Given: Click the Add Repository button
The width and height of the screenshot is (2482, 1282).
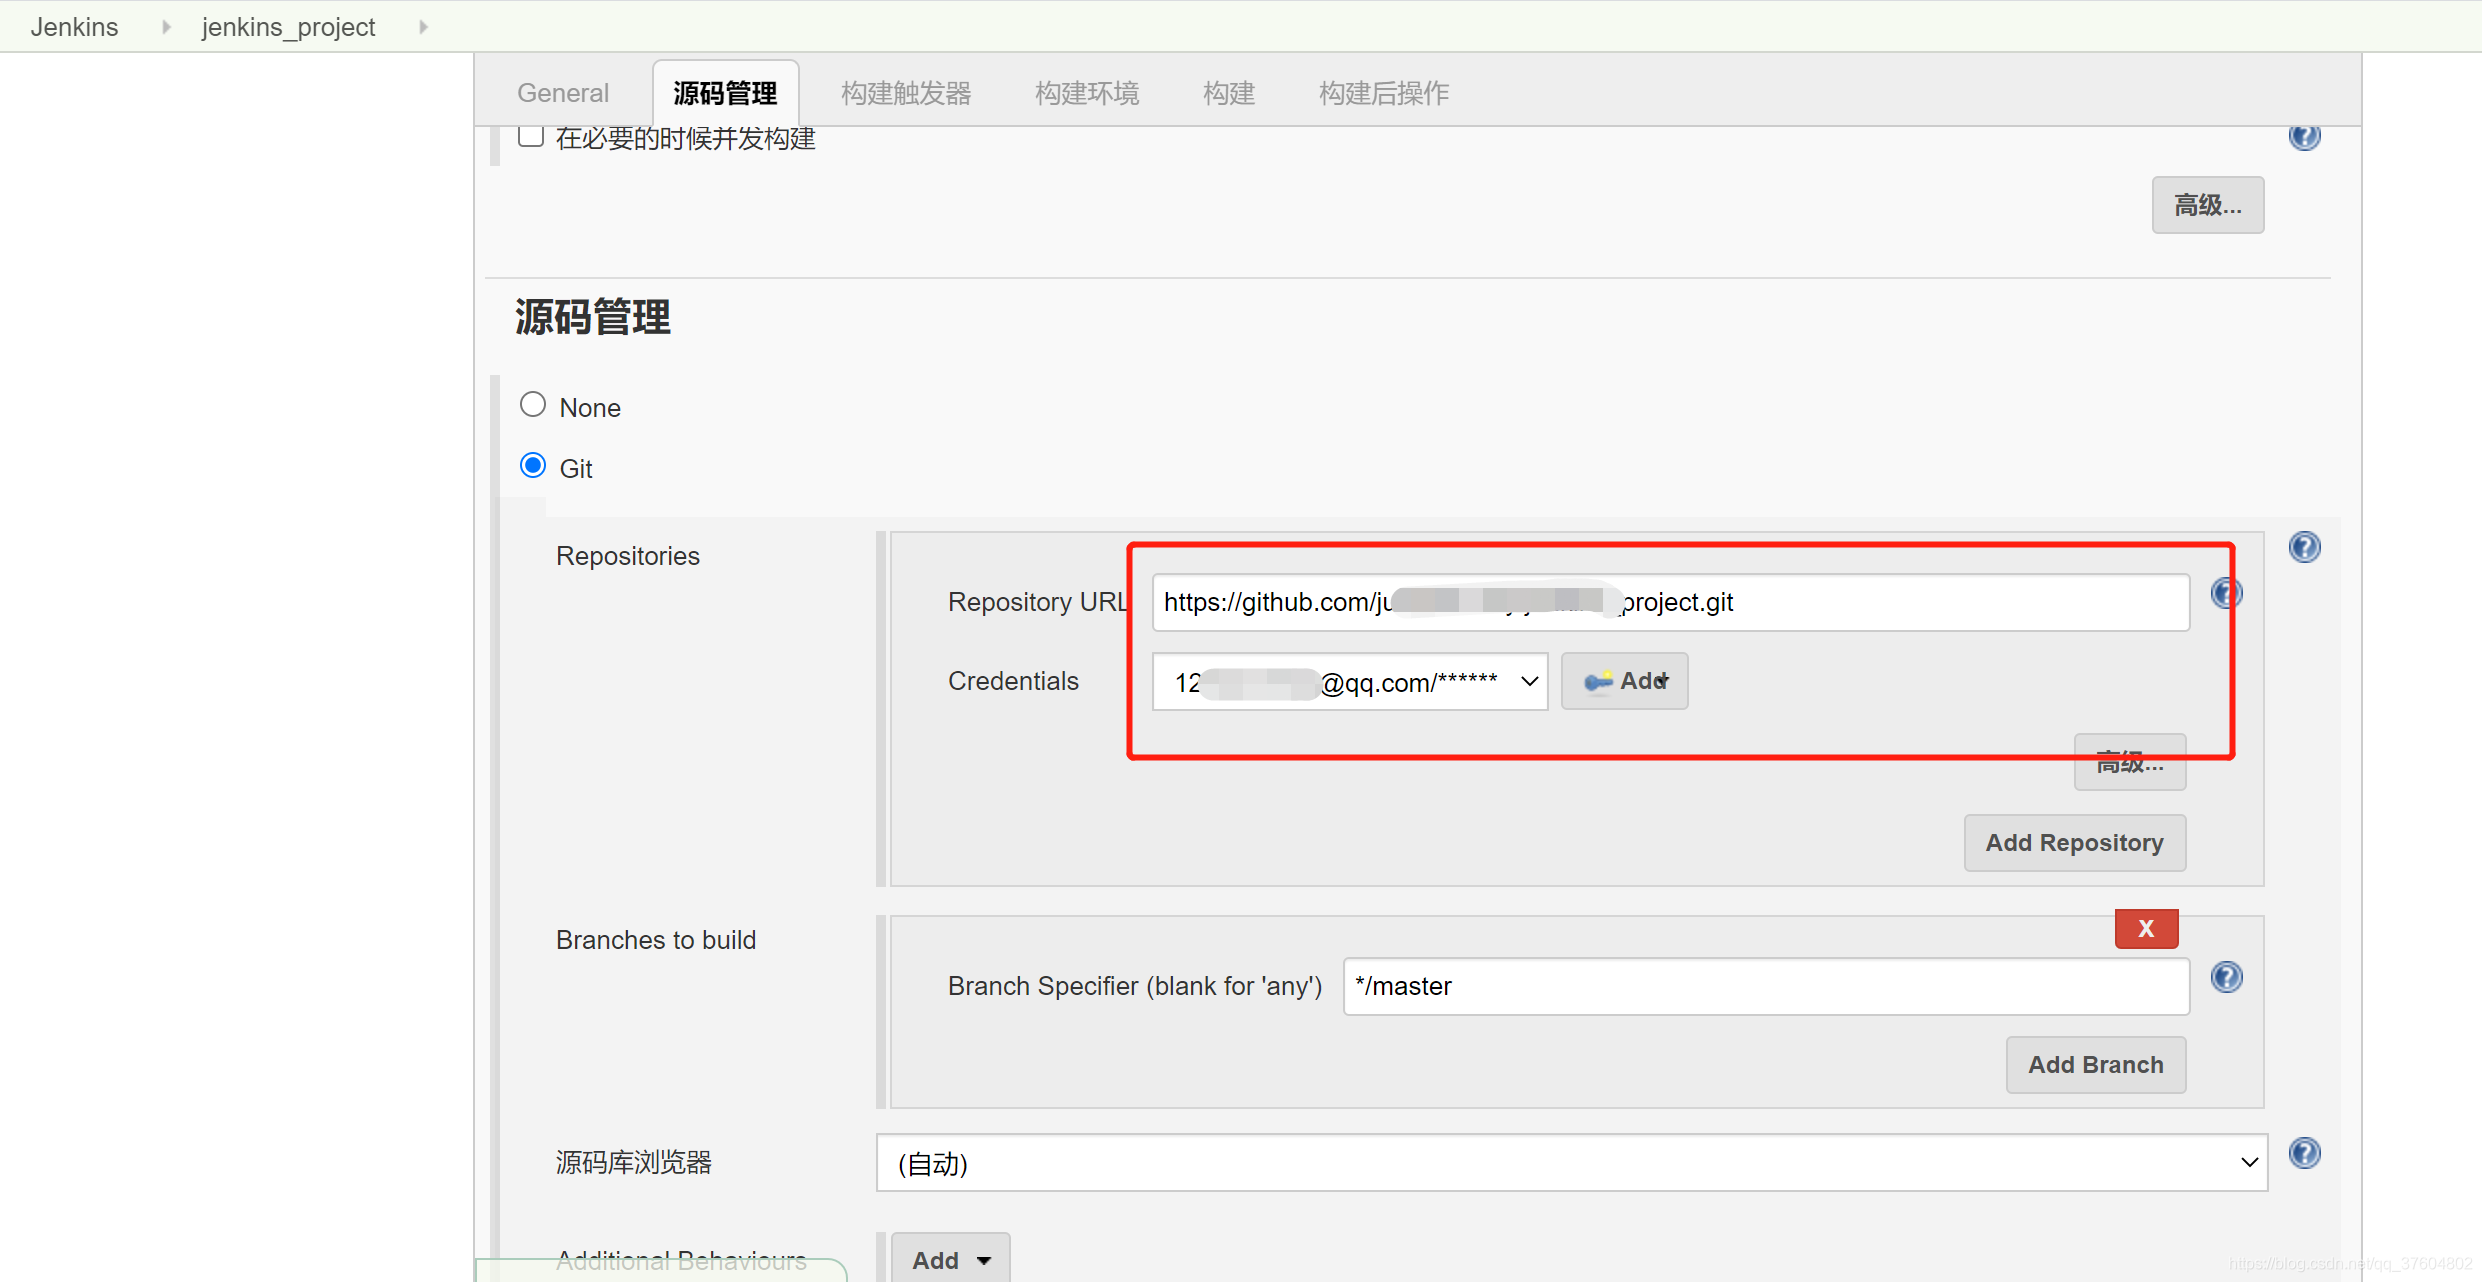Looking at the screenshot, I should pyautogui.click(x=2074, y=842).
